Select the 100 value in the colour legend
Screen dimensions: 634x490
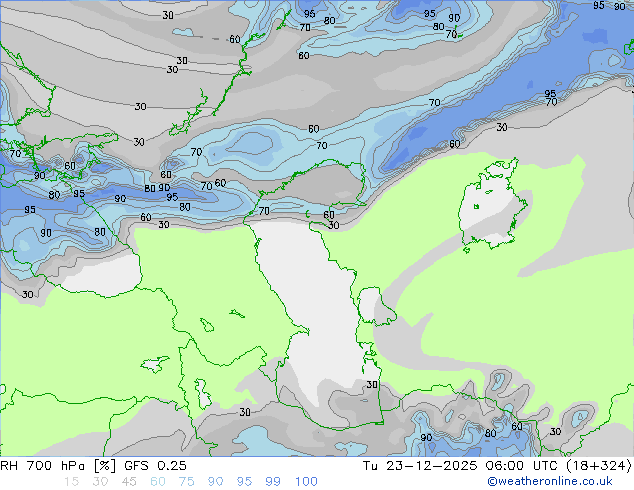pos(306,482)
